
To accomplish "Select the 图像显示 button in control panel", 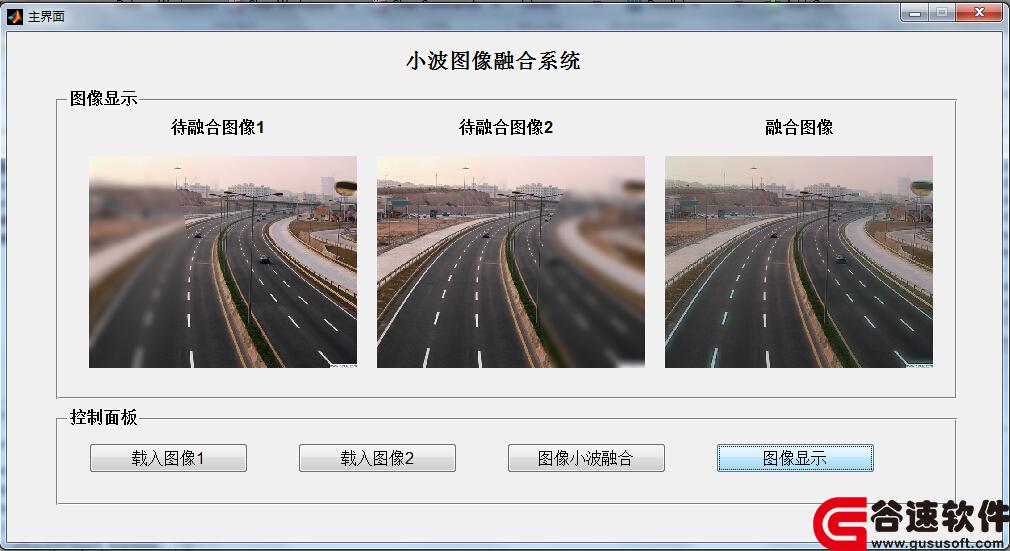I will (796, 458).
